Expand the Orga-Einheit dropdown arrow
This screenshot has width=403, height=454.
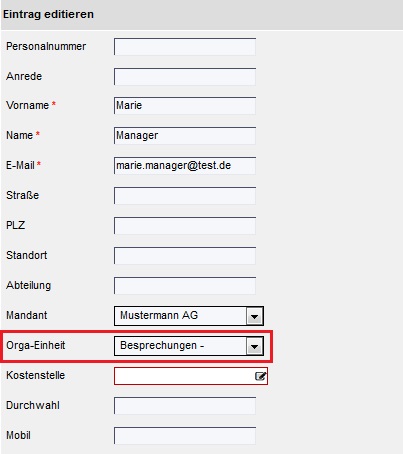[255, 346]
